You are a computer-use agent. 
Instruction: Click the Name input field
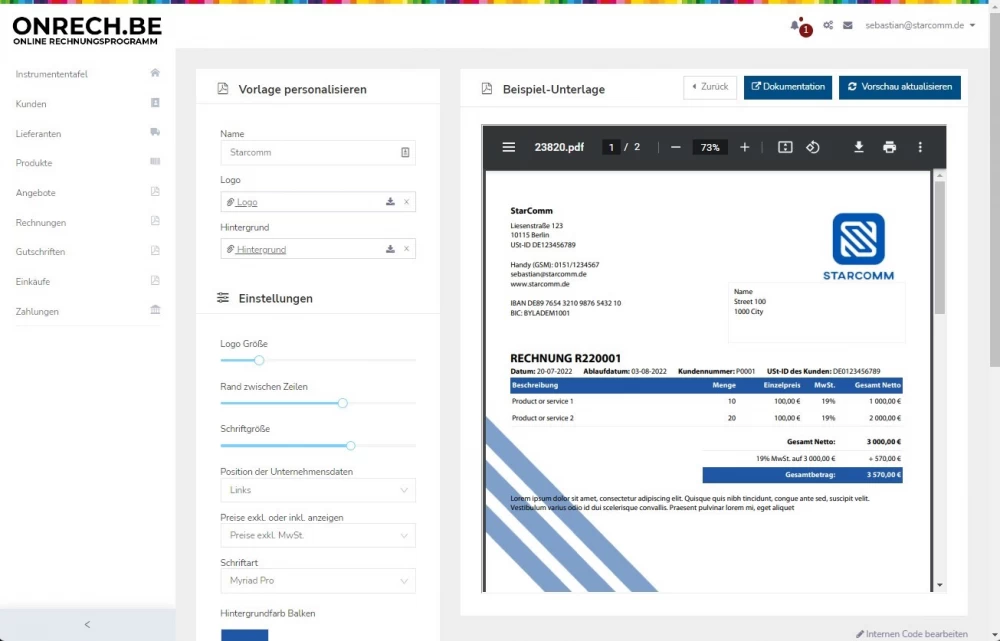[x=310, y=152]
